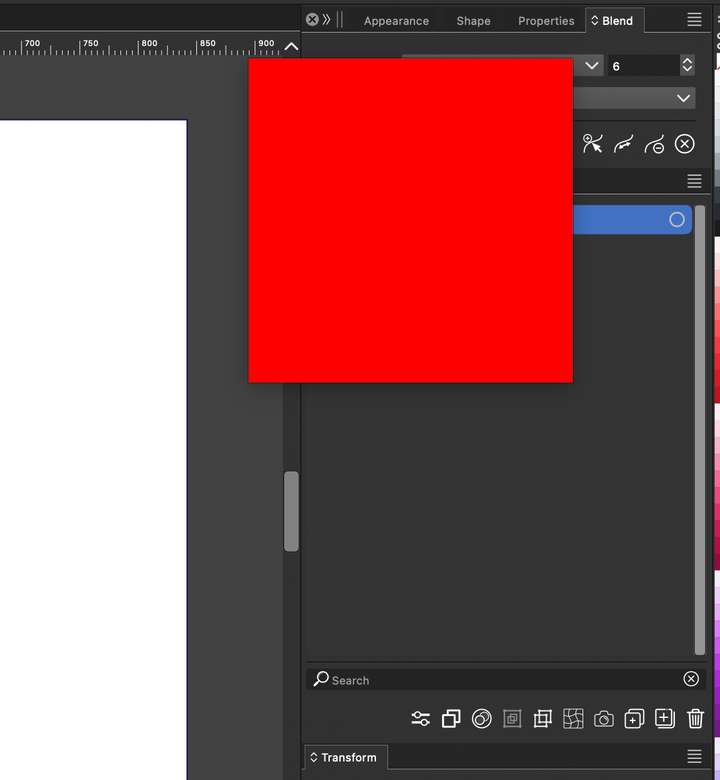Click the steps stepper arrows
This screenshot has height=780, width=720.
coord(687,65)
